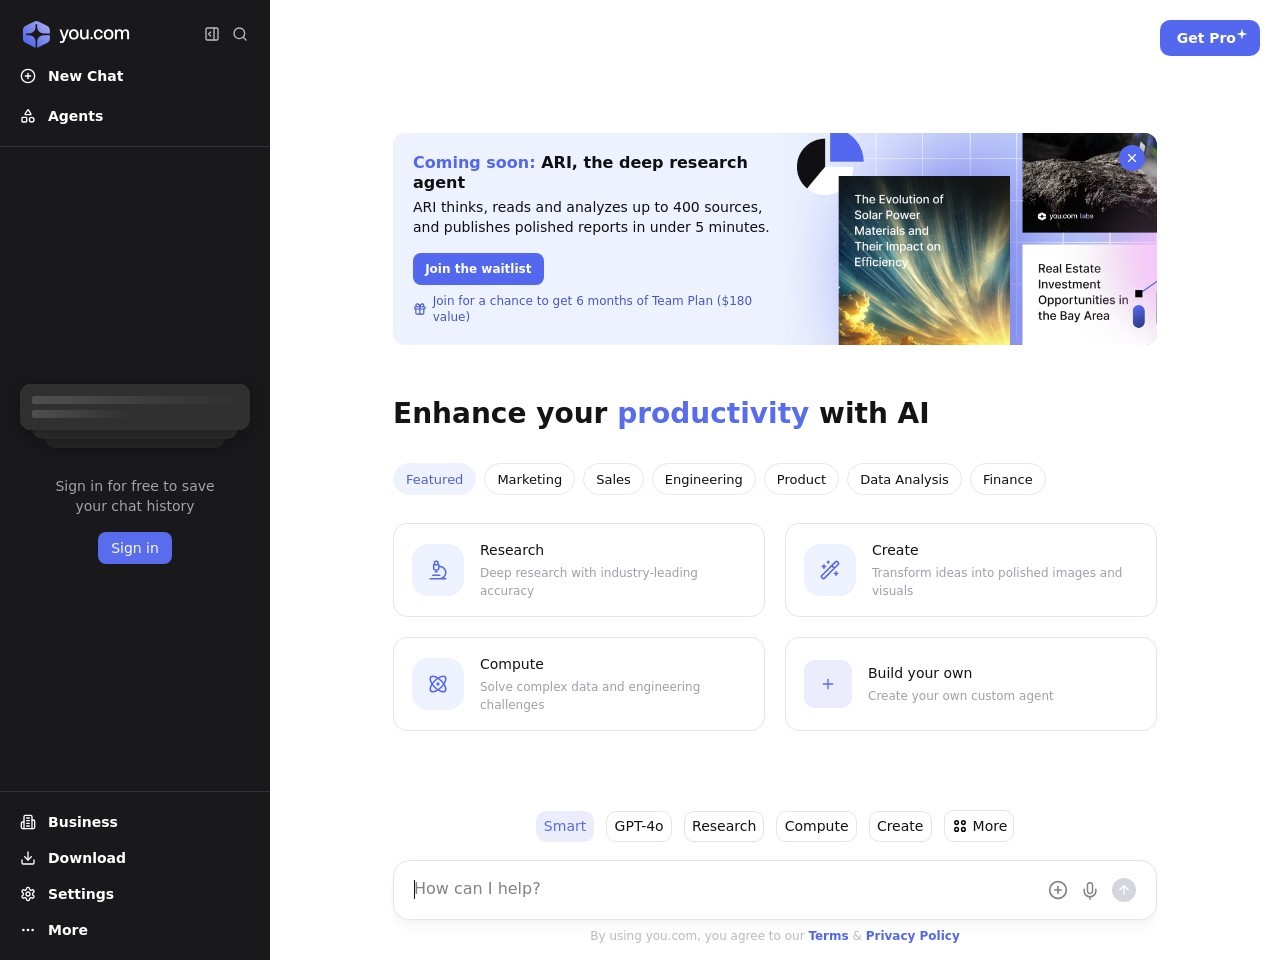
Task: Click the Join the waitlist button
Action: click(x=478, y=269)
